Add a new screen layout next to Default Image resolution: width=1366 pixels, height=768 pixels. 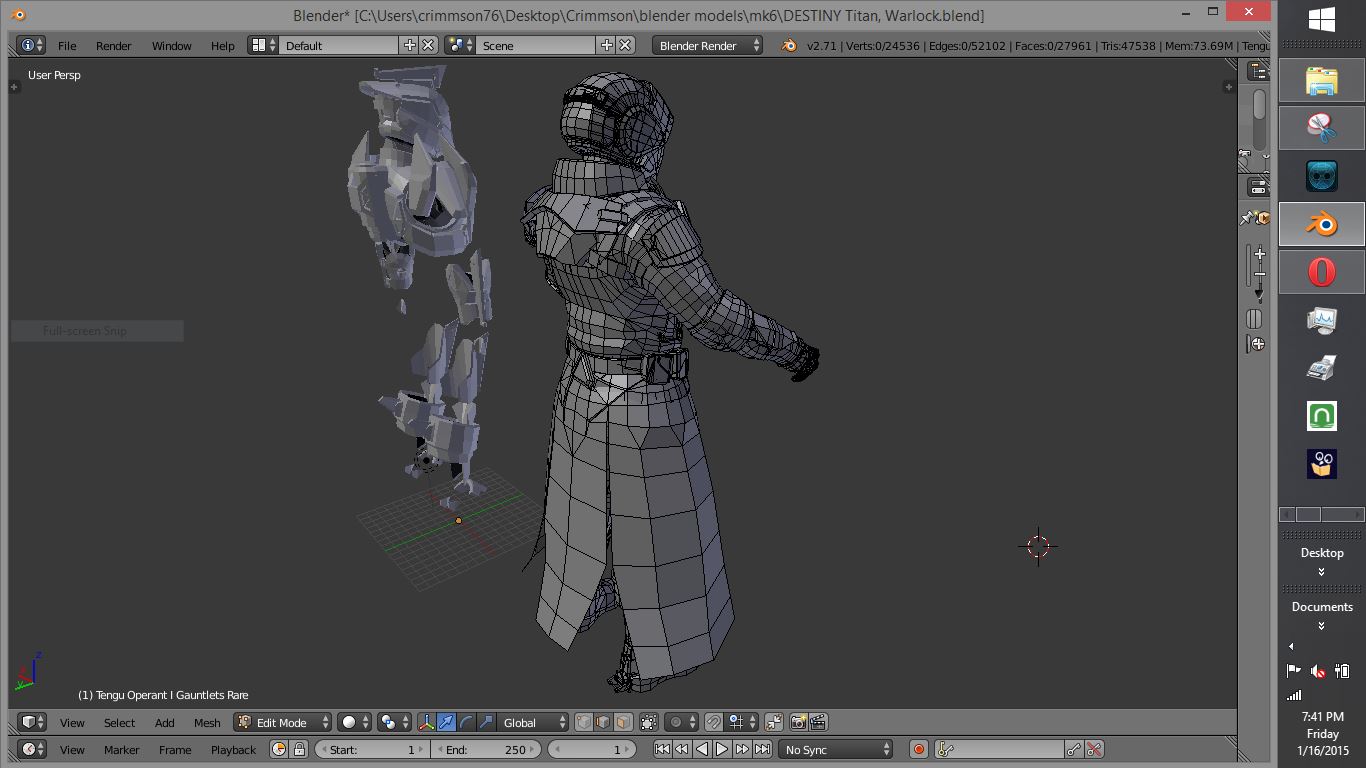[409, 45]
